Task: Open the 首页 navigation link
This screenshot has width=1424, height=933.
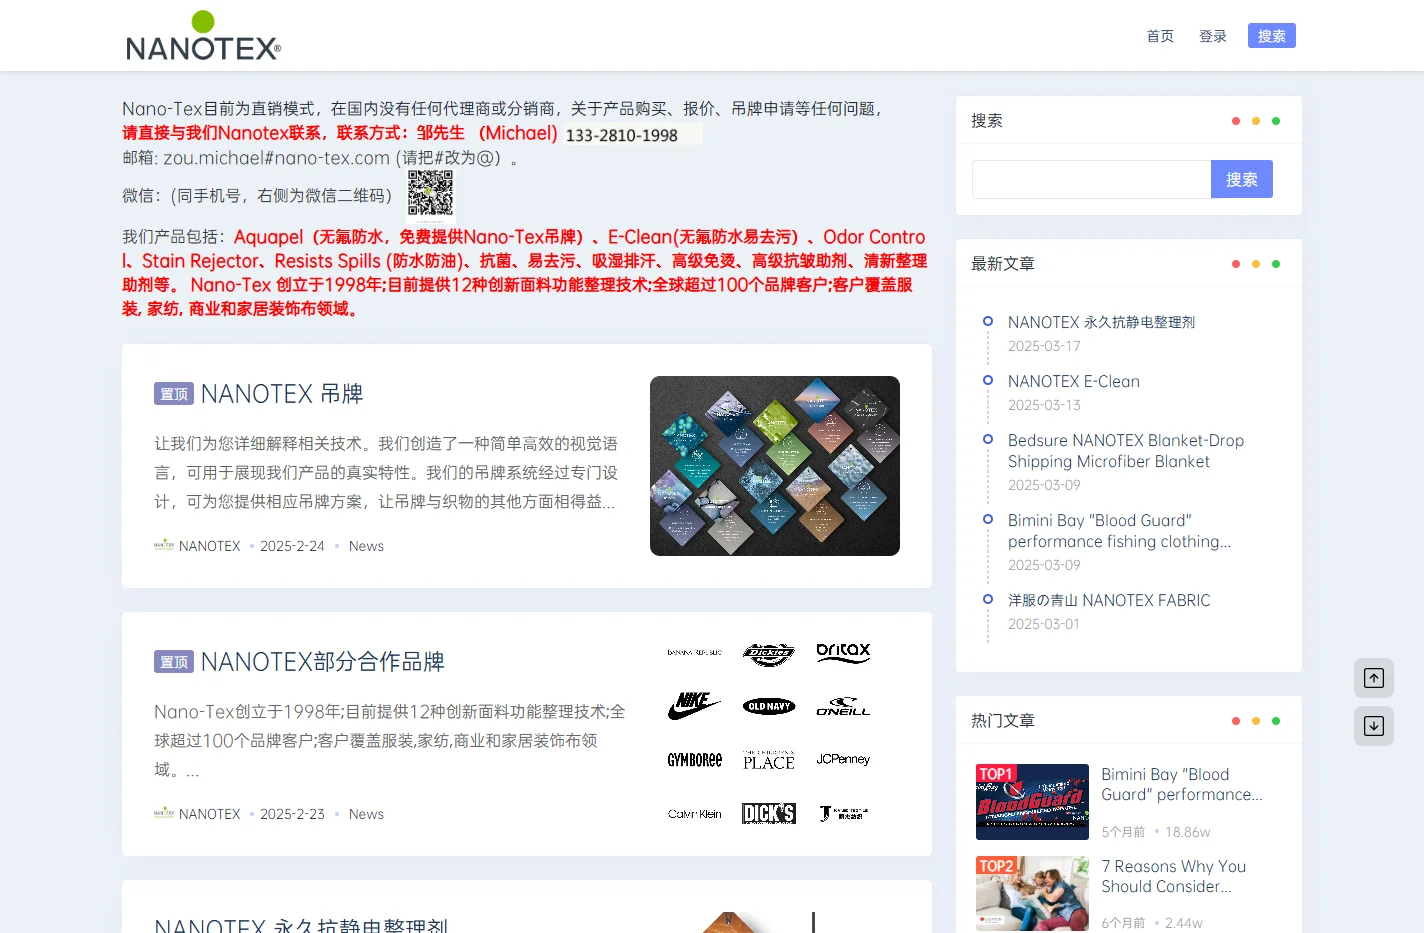Action: click(1160, 36)
